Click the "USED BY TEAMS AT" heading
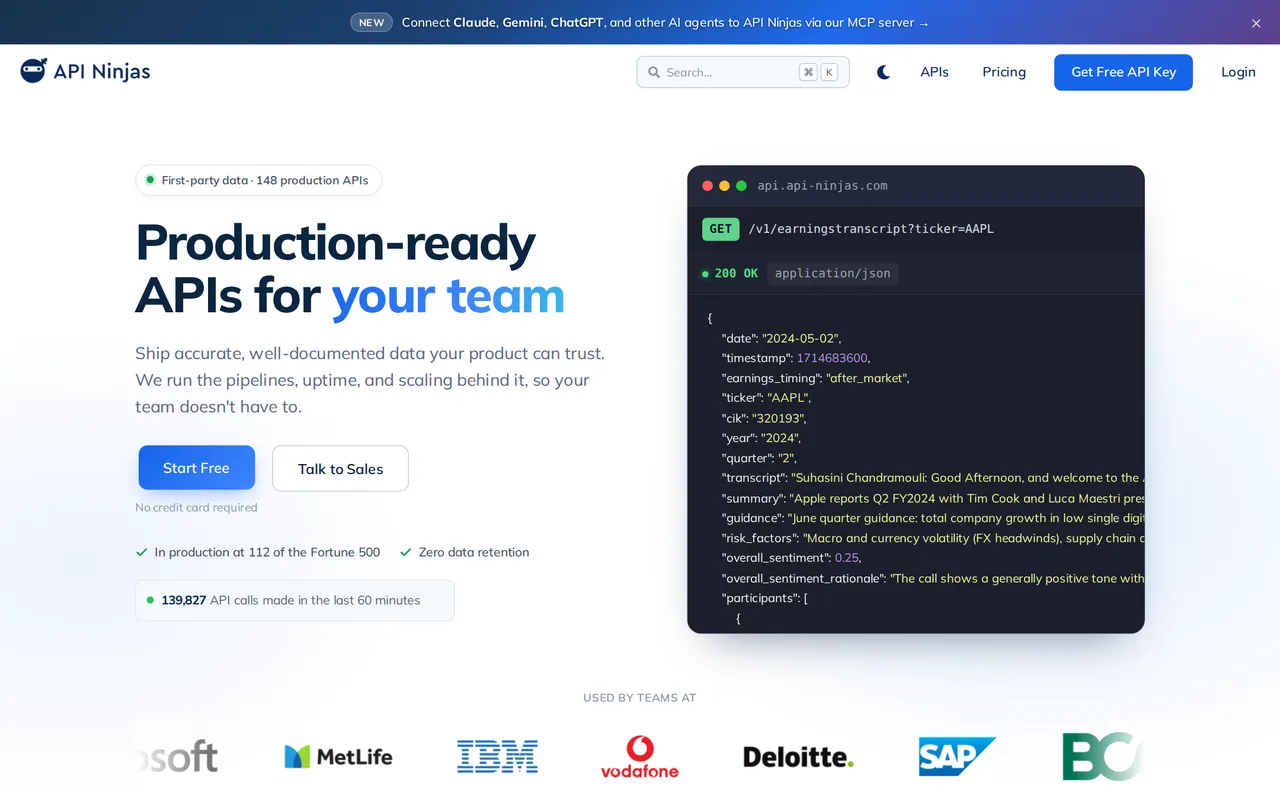Screen dimensions: 1280x800 click(639, 698)
